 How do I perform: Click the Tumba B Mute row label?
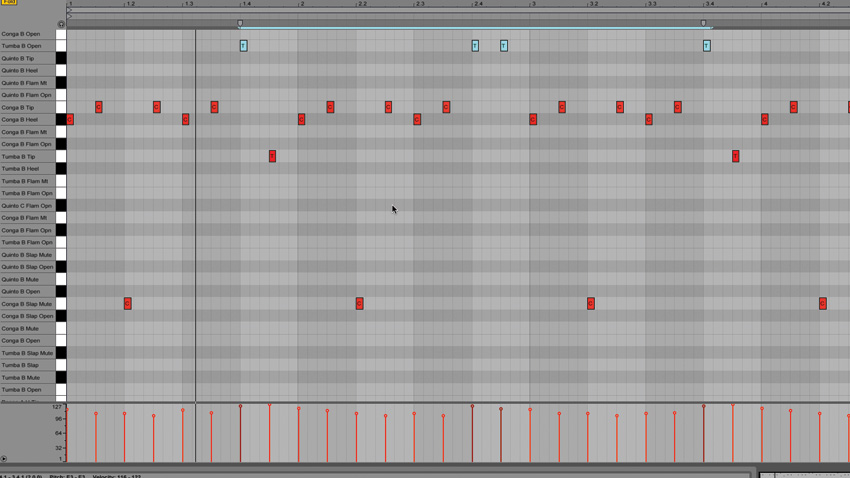pos(21,378)
